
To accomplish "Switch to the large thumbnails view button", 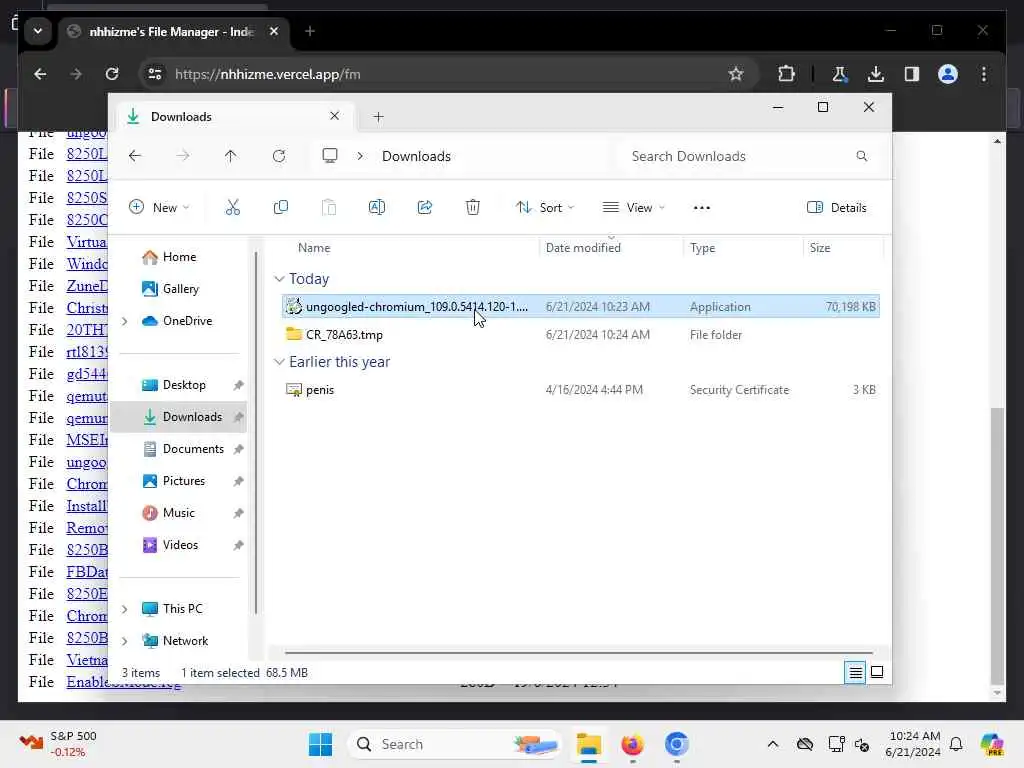I will coord(877,673).
